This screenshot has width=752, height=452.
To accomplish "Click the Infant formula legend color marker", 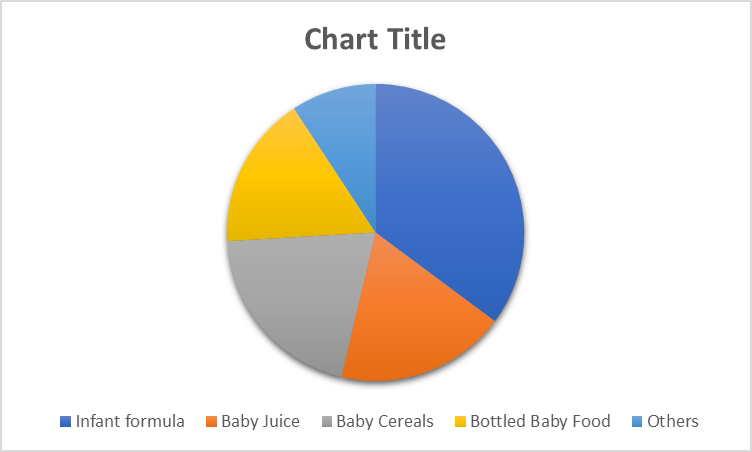I will tap(66, 422).
